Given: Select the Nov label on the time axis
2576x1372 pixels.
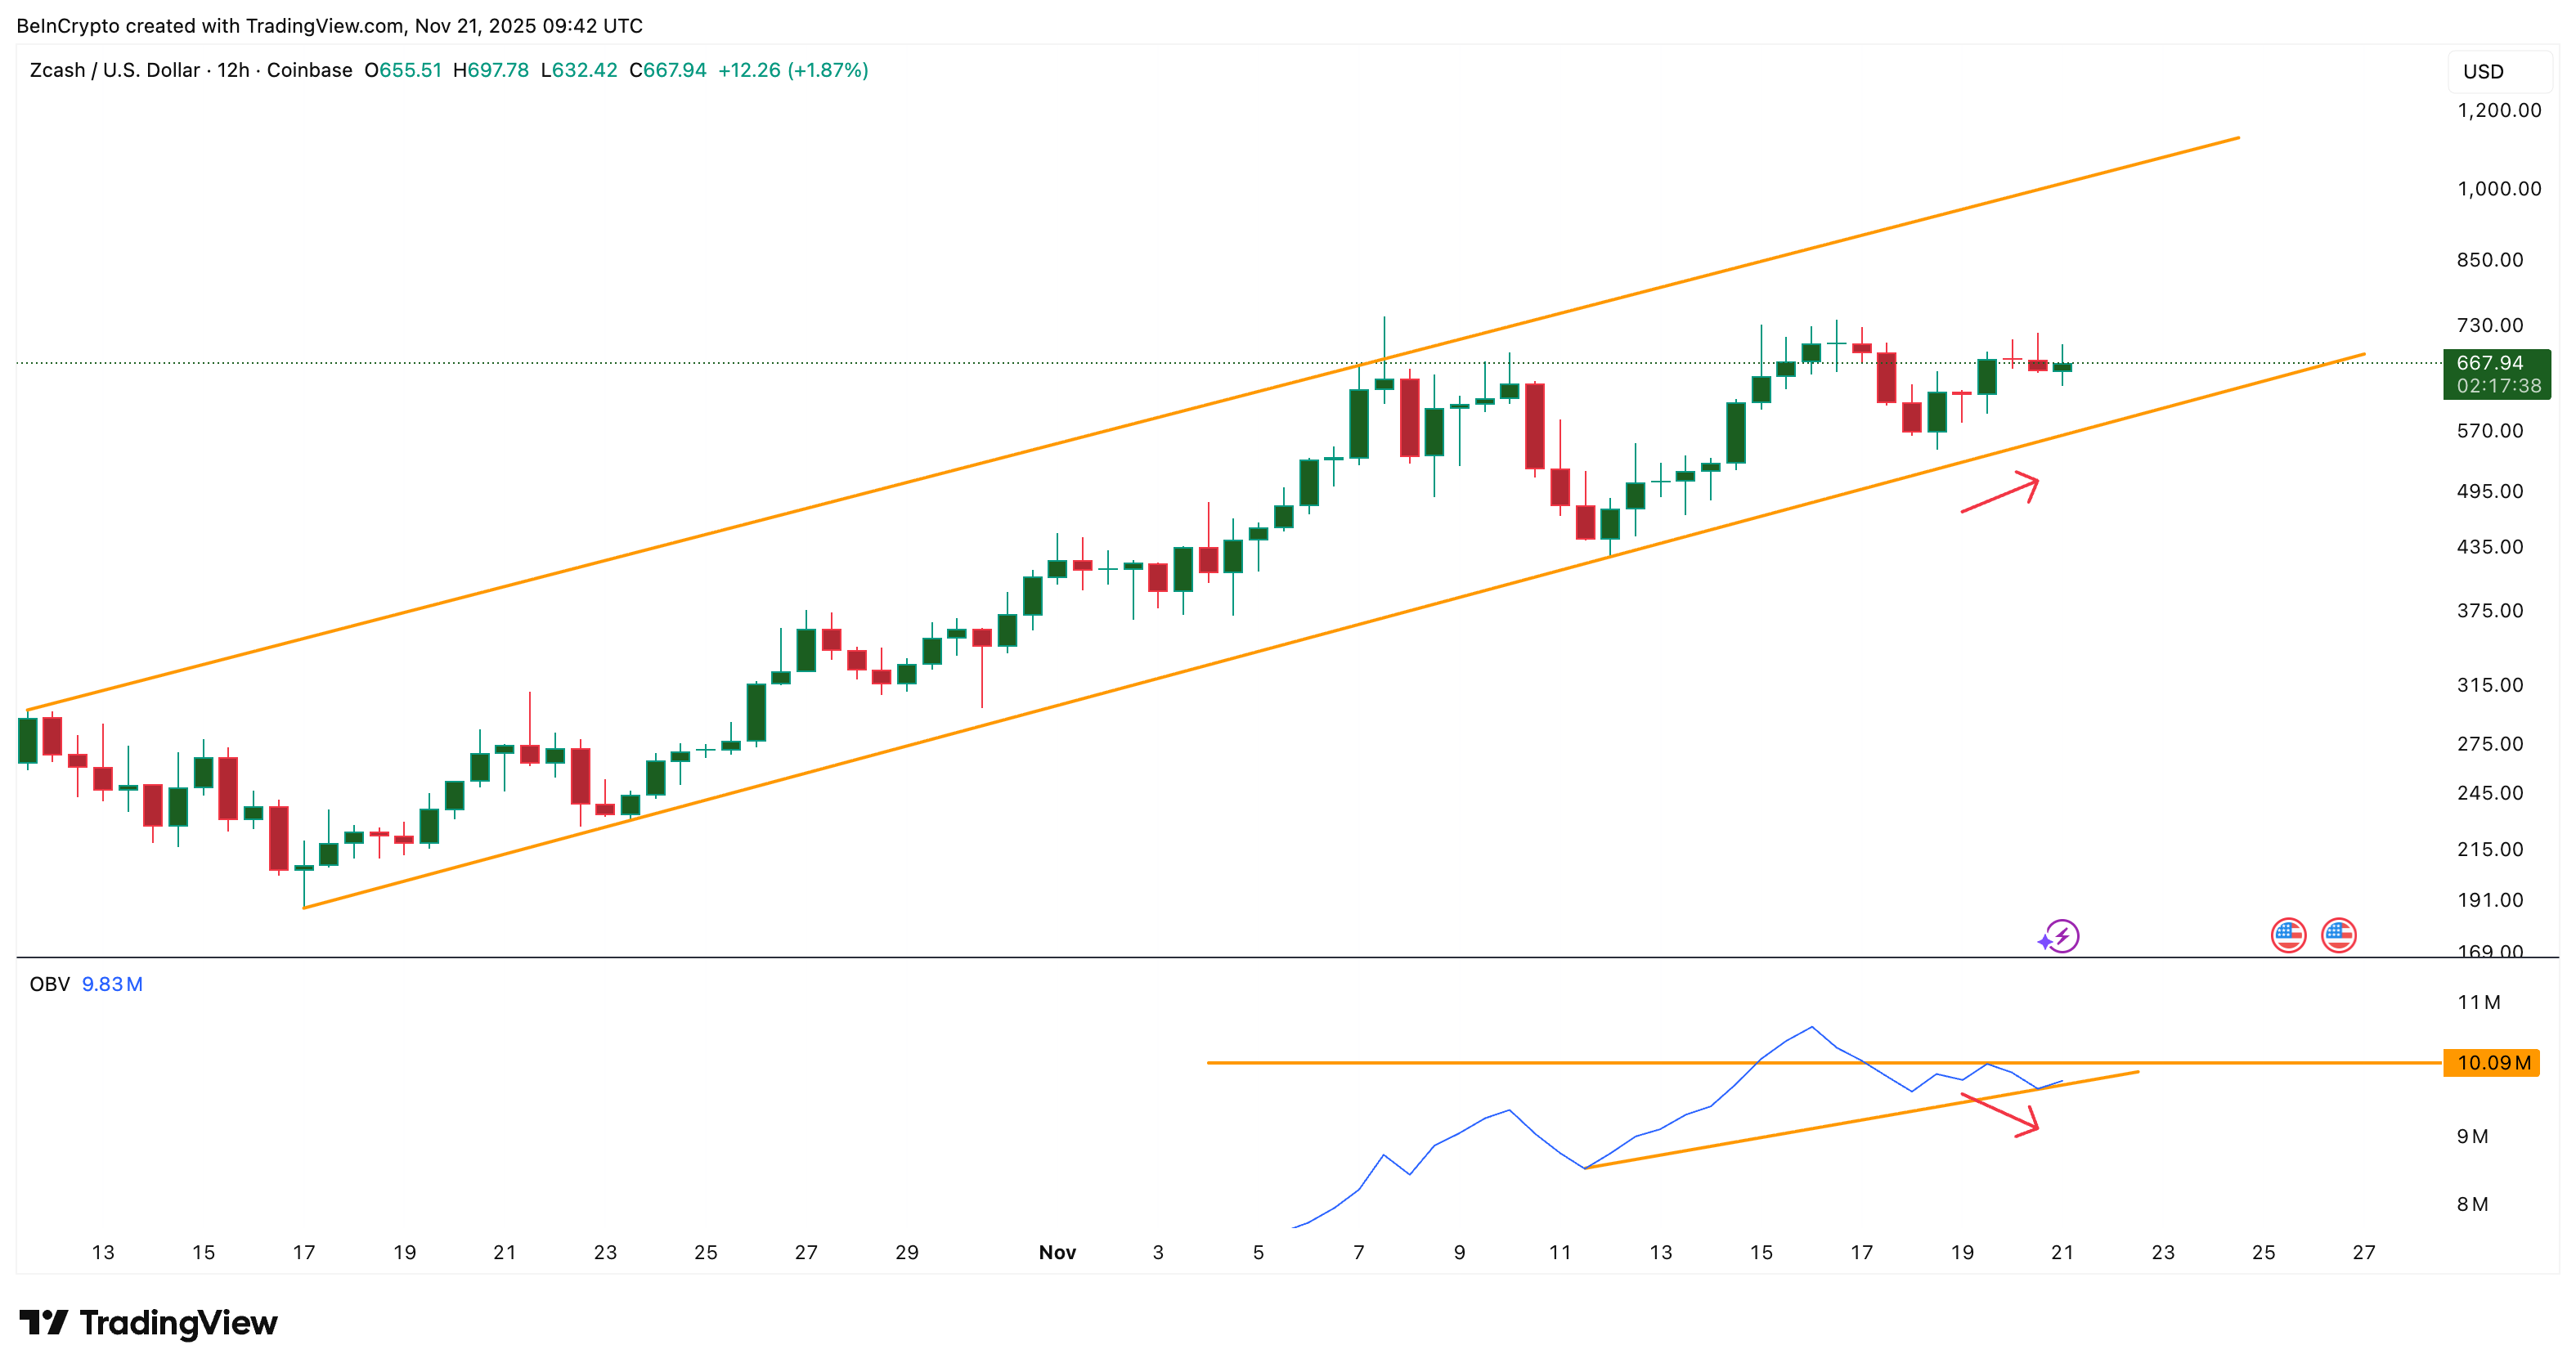Looking at the screenshot, I should [x=1058, y=1252].
